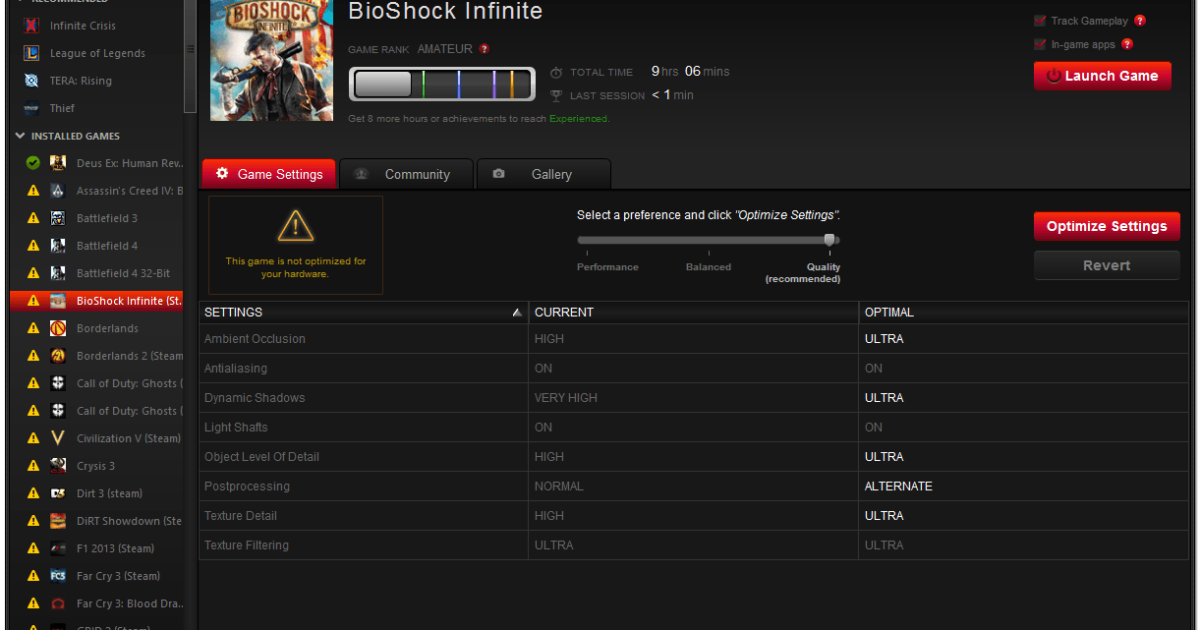Click the Launch Game button
Viewport: 1200px width, 630px height.
click(1101, 75)
